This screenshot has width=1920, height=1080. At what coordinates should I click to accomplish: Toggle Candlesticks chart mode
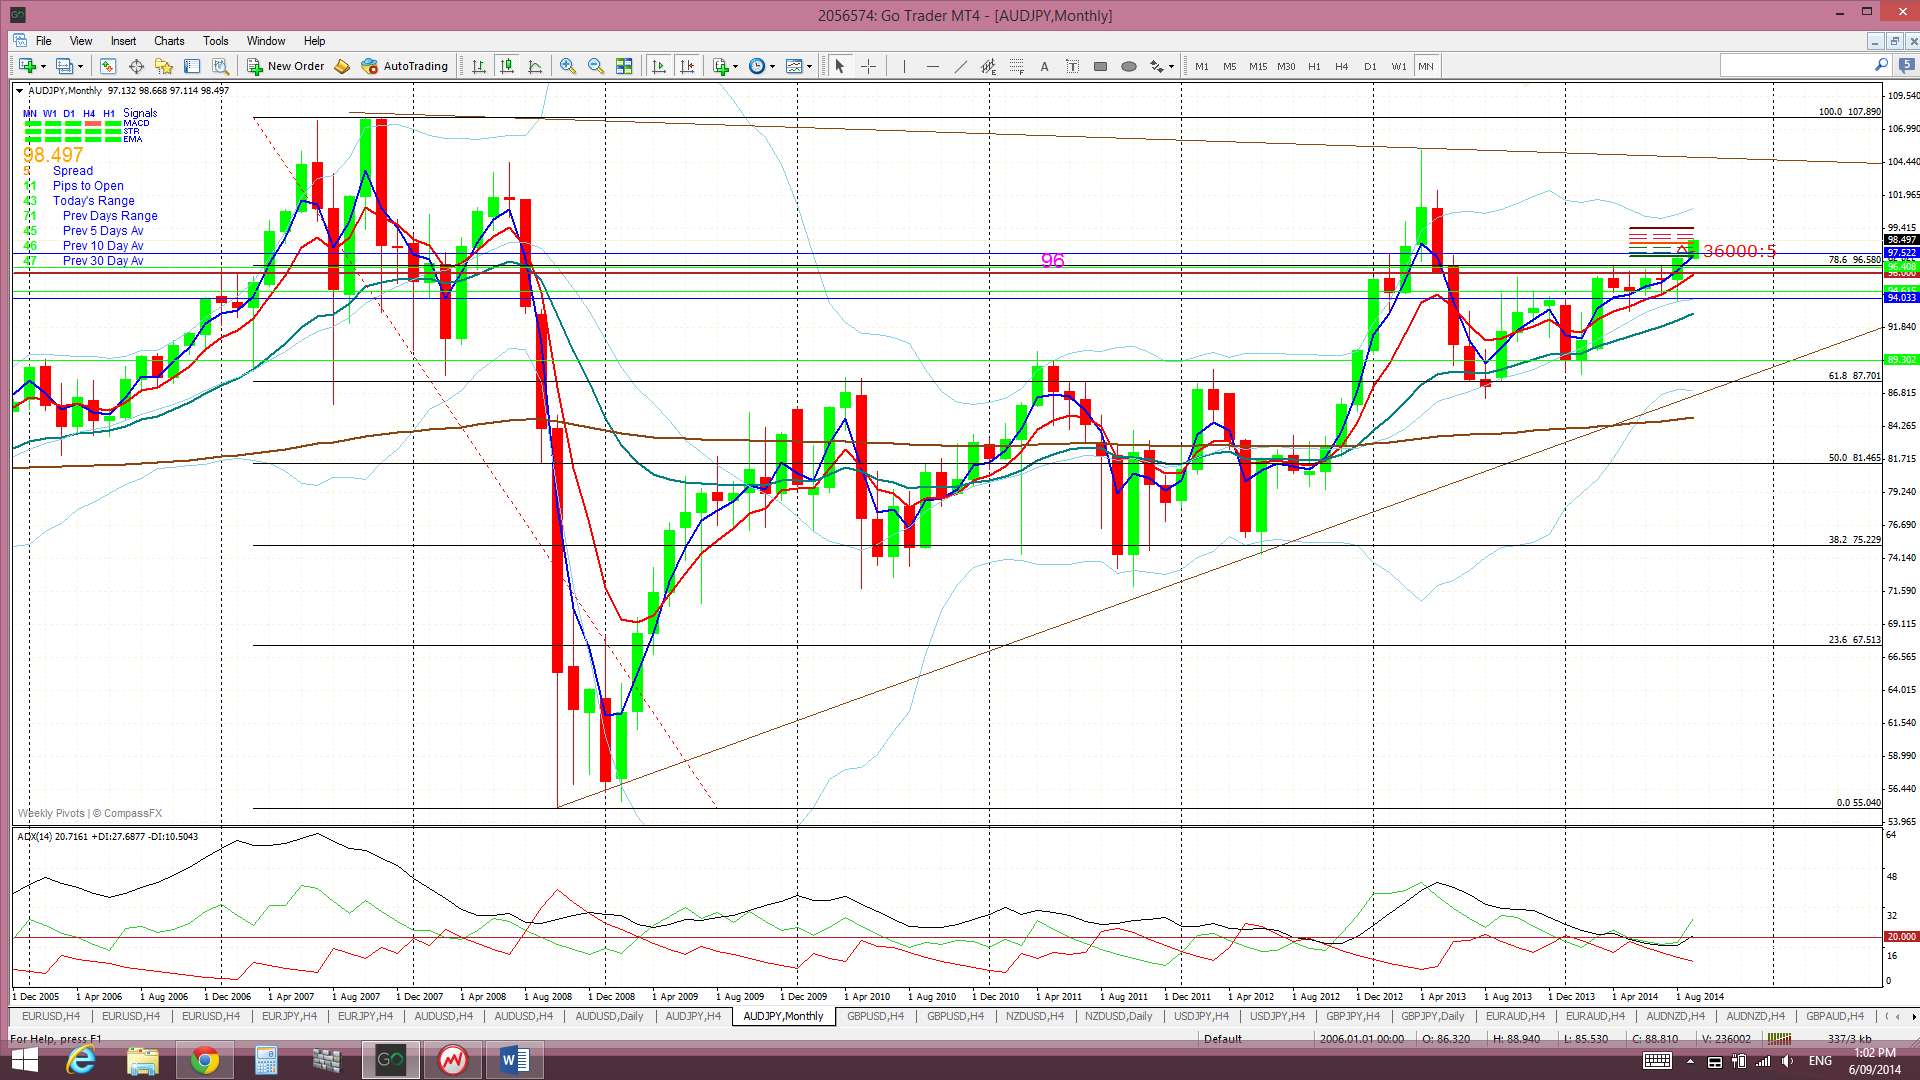click(x=507, y=66)
